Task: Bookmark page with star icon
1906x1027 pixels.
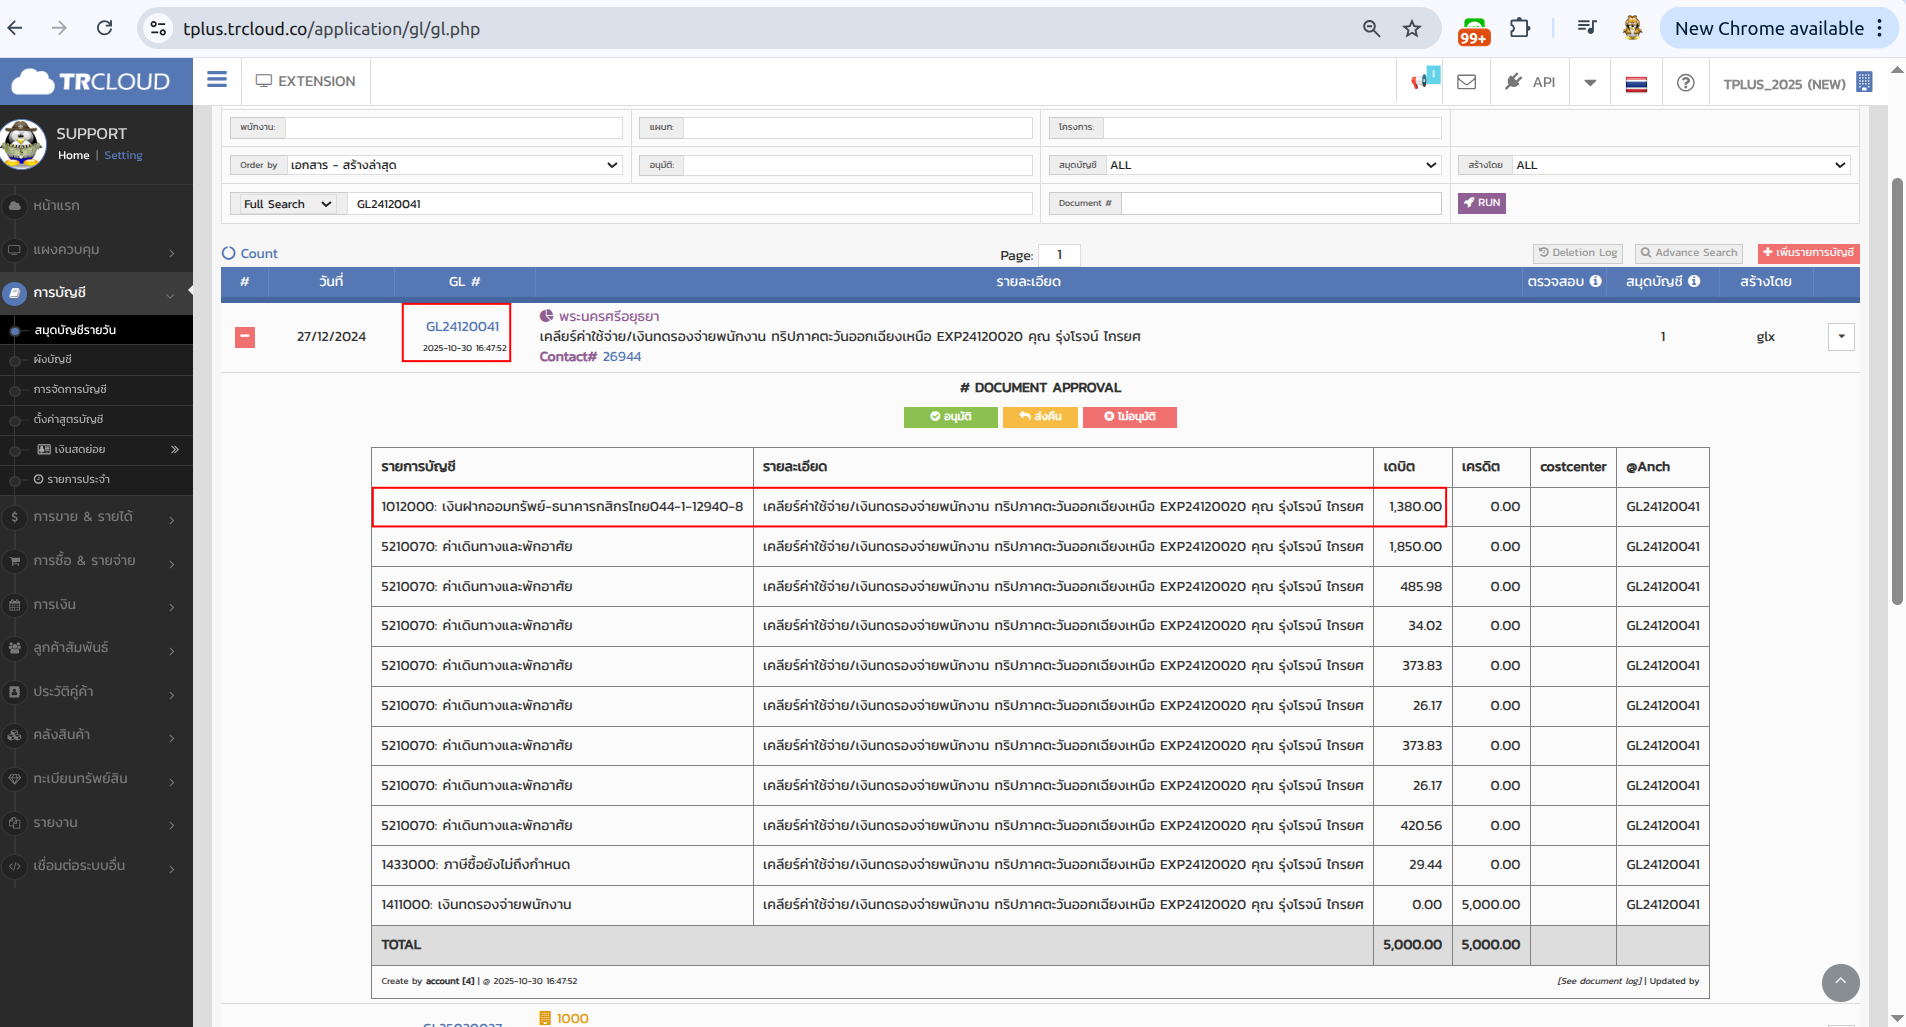Action: 1411,29
